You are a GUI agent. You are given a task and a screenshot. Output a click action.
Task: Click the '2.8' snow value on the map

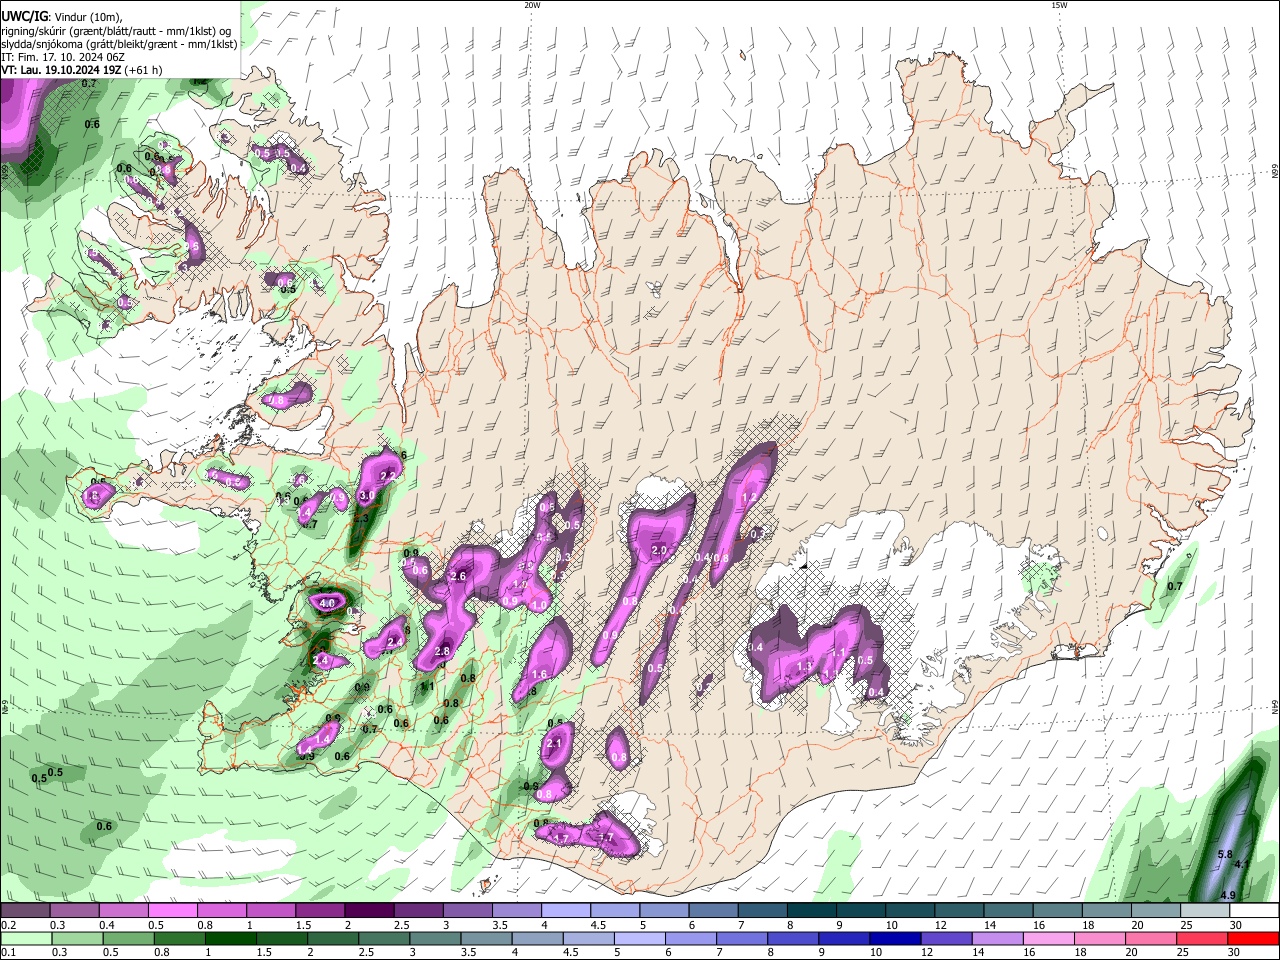443,652
